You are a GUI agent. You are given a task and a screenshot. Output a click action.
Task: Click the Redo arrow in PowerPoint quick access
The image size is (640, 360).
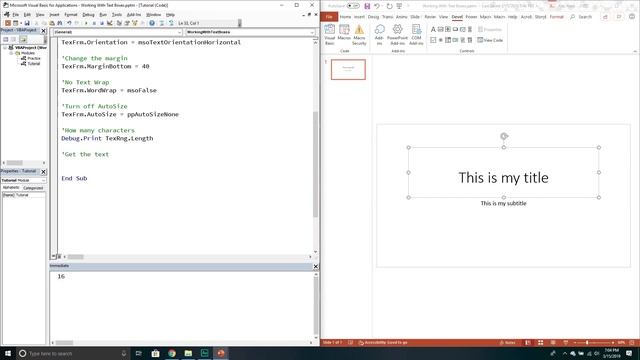(389, 6)
